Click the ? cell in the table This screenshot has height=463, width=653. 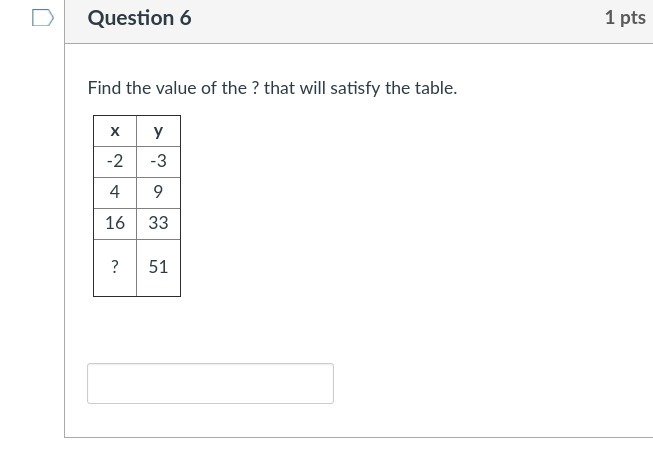(115, 267)
